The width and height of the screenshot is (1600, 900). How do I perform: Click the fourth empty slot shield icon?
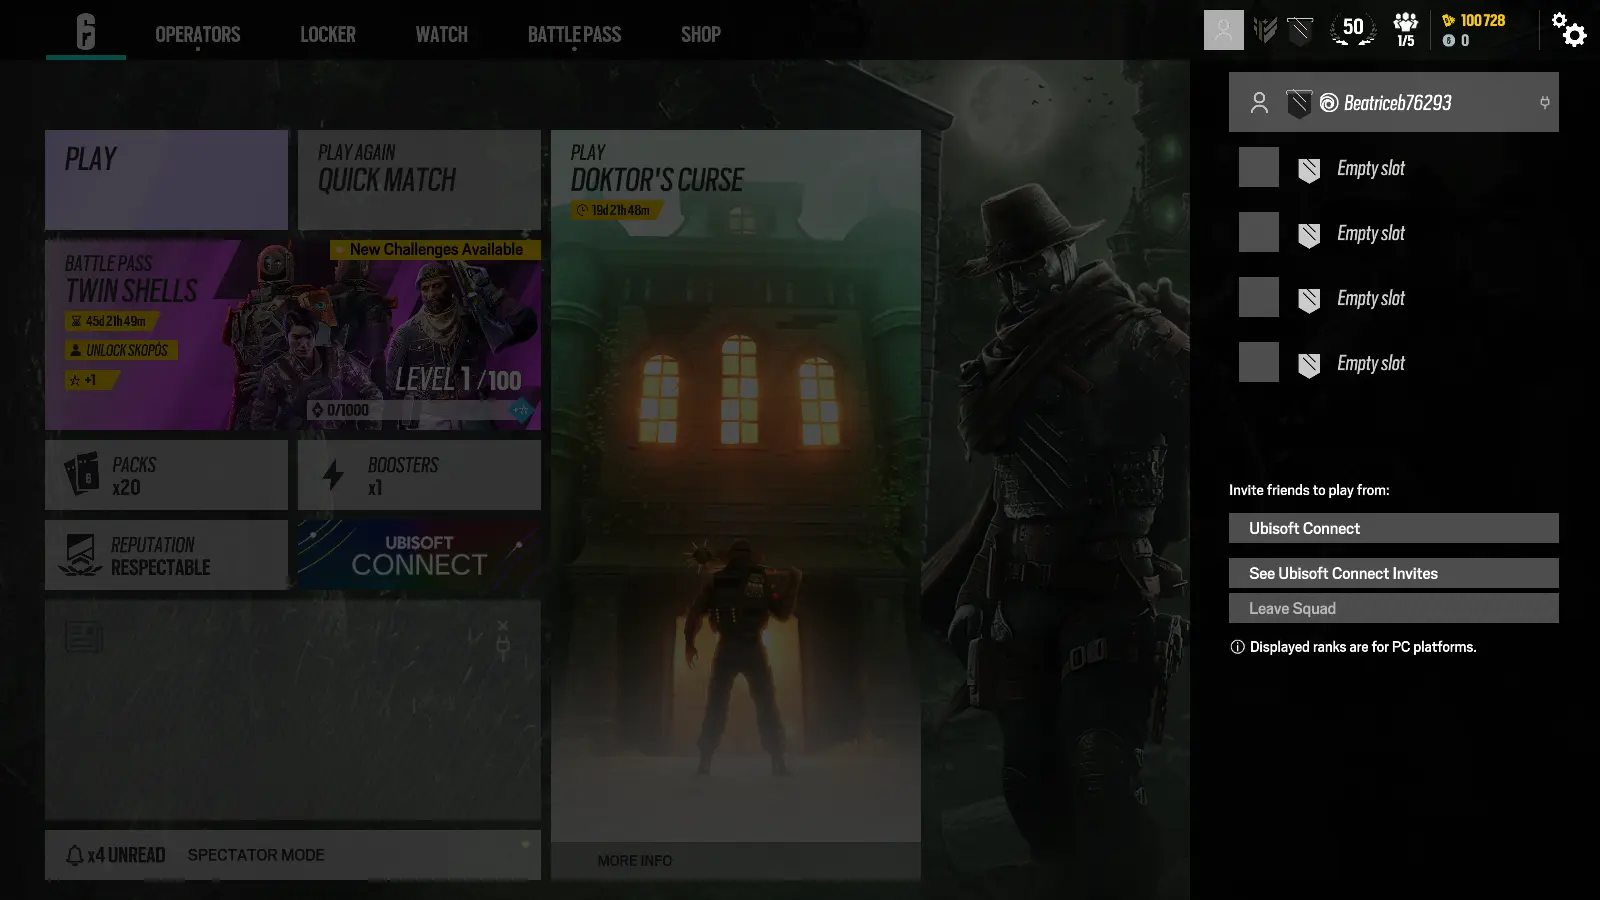(x=1309, y=365)
